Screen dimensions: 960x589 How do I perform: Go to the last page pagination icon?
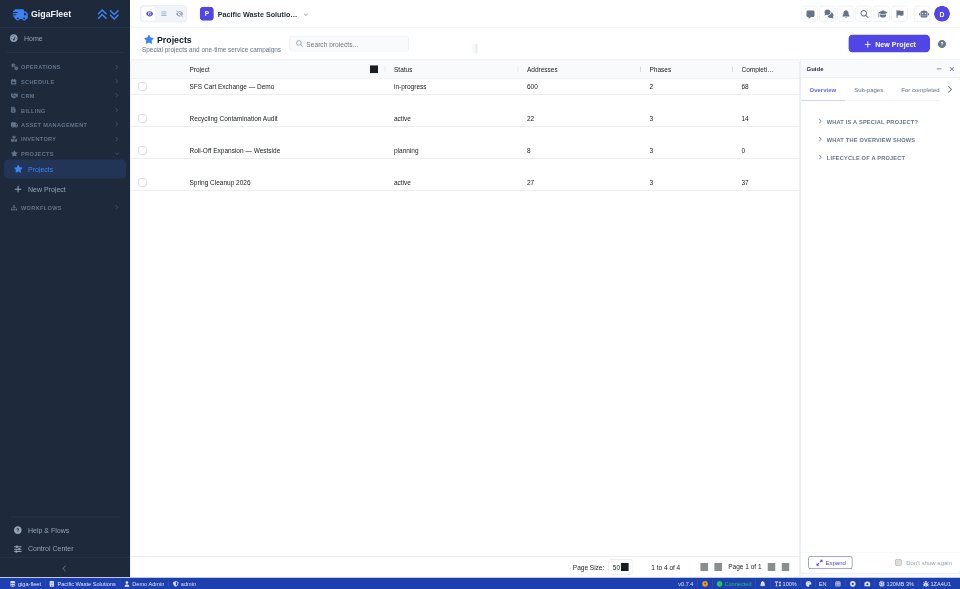point(786,567)
